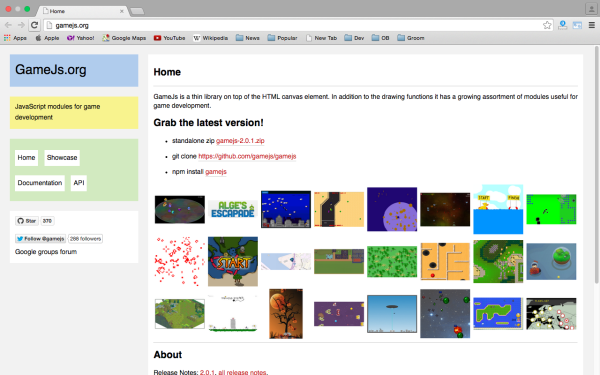Open the 2.0.1 release notes link
Screen dimensions: 600x375
[207, 372]
